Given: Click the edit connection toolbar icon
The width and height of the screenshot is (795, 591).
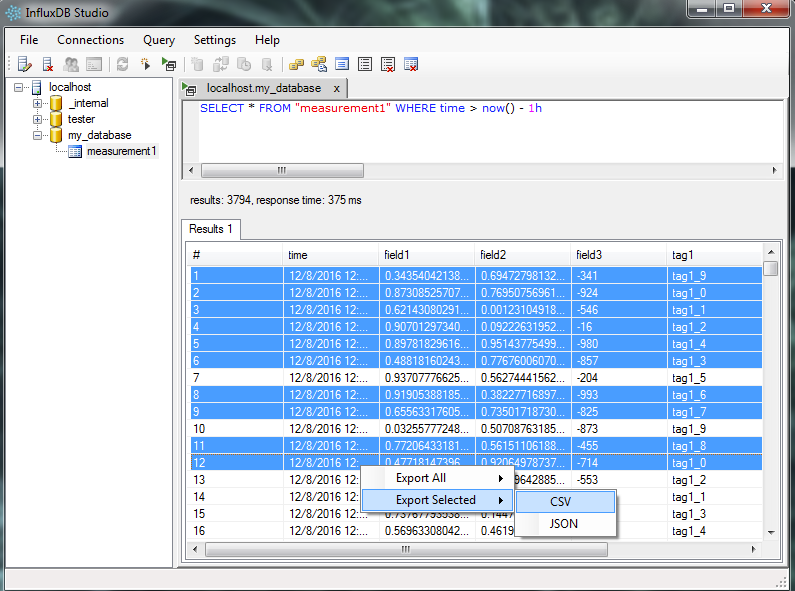Looking at the screenshot, I should click(x=24, y=64).
